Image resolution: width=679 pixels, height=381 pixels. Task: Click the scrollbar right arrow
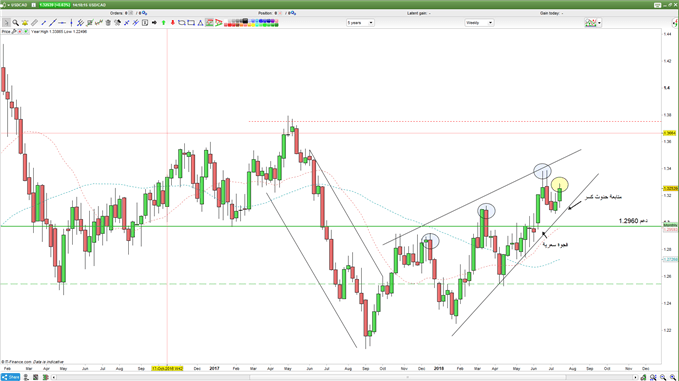click(635, 378)
